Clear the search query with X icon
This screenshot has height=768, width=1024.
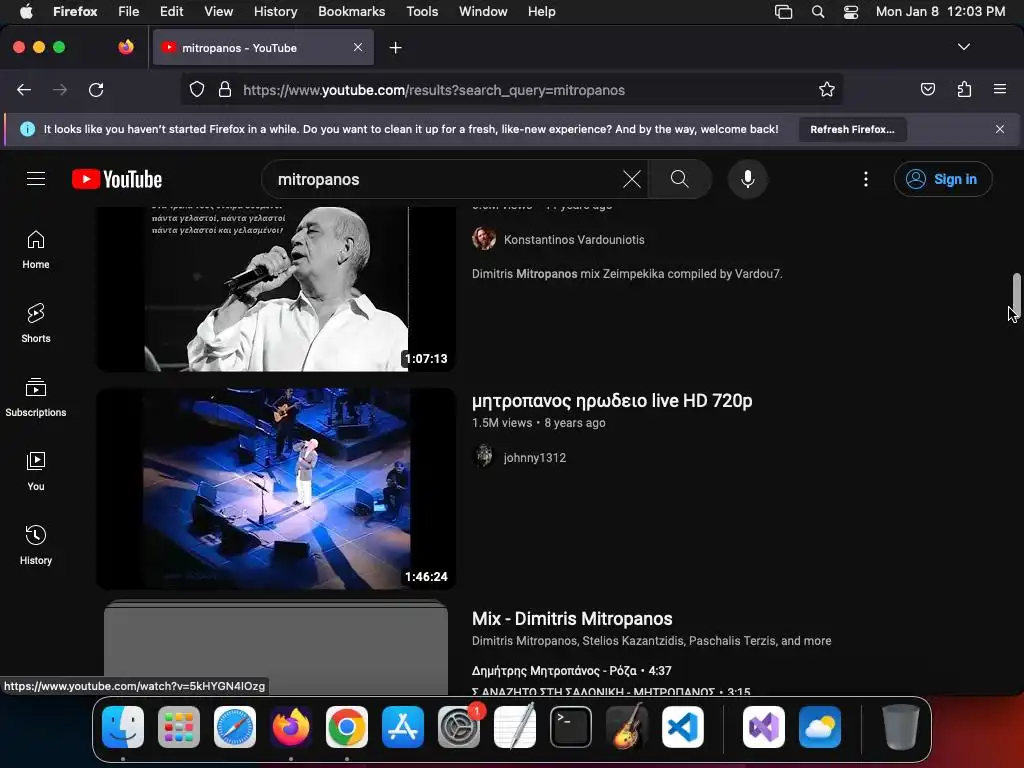(x=632, y=179)
